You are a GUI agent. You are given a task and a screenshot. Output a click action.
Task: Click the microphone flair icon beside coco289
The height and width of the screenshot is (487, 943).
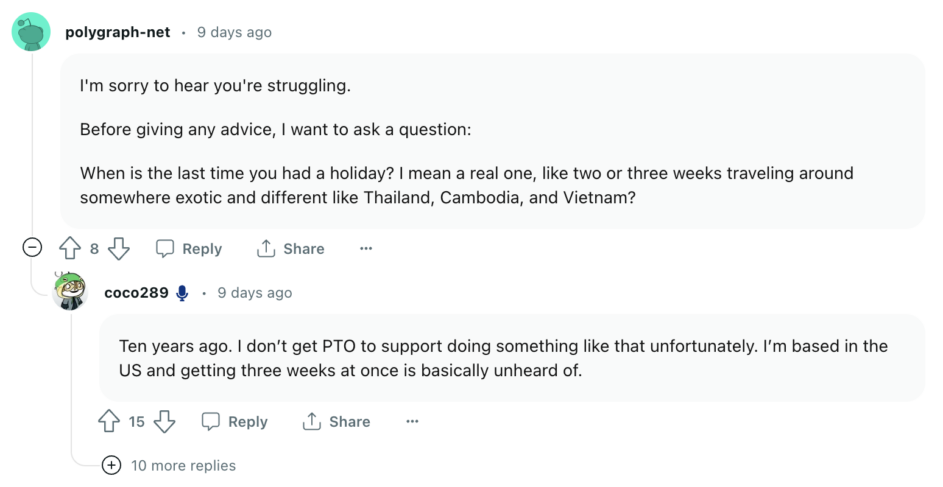[x=182, y=293]
